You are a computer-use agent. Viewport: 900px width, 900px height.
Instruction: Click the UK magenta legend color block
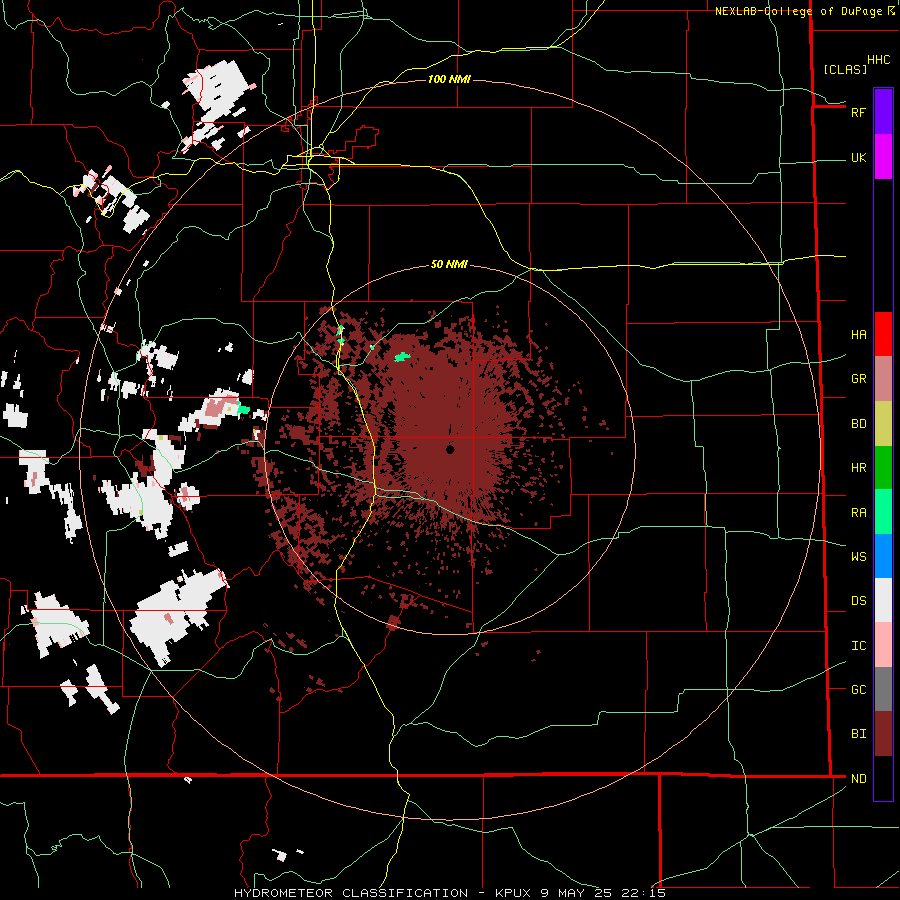(x=883, y=157)
